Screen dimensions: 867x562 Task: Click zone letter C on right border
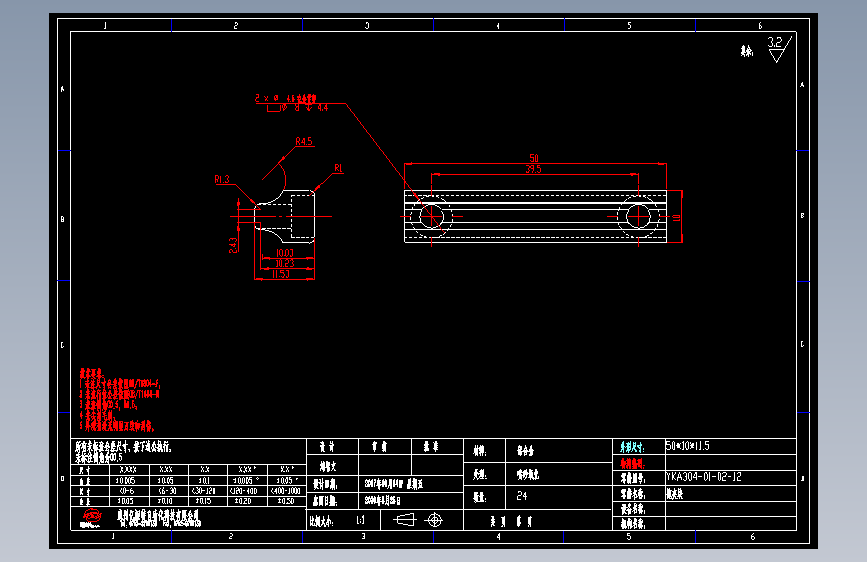(802, 344)
